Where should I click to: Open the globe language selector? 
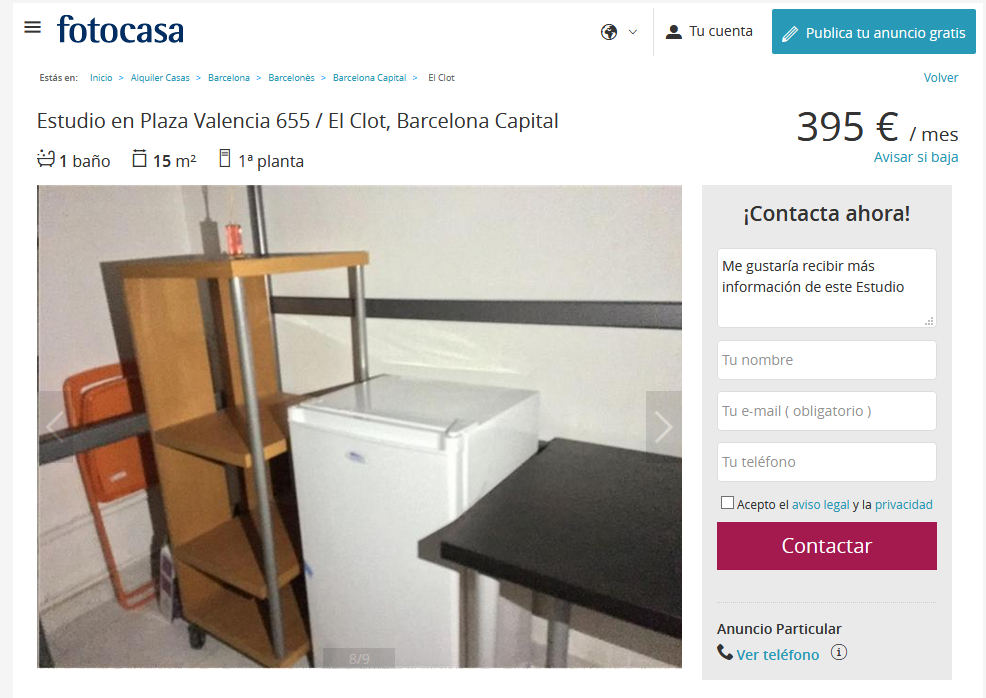(609, 32)
